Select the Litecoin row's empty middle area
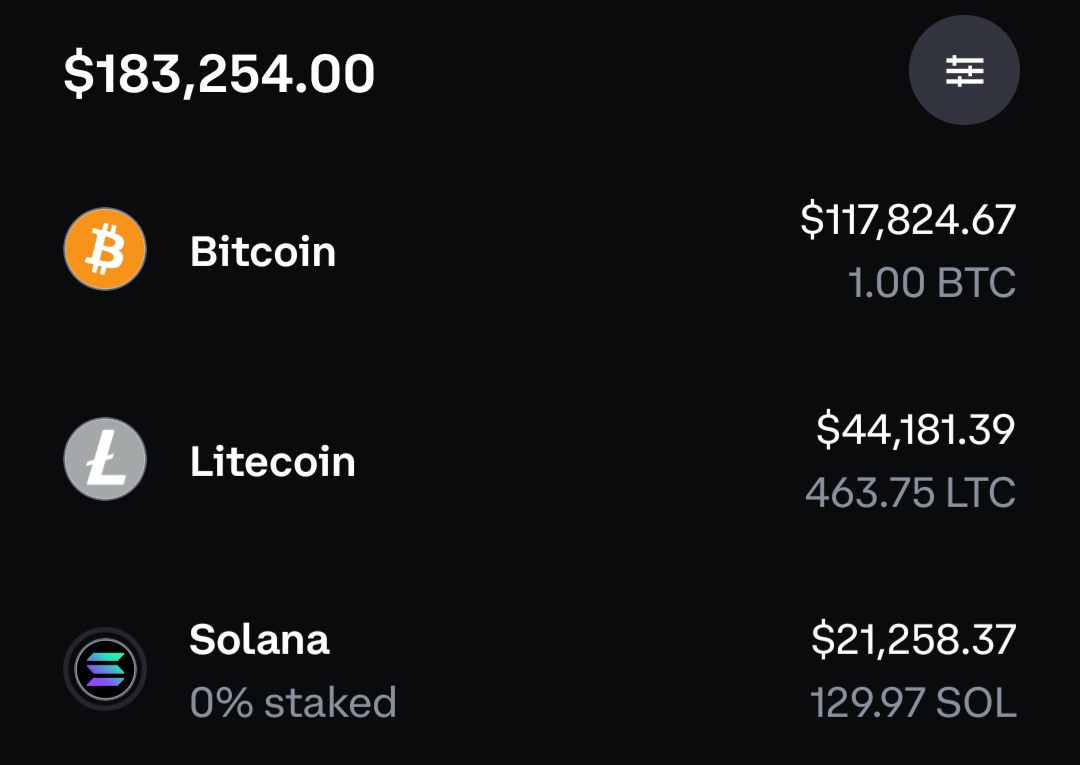The image size is (1080, 765). (579, 459)
